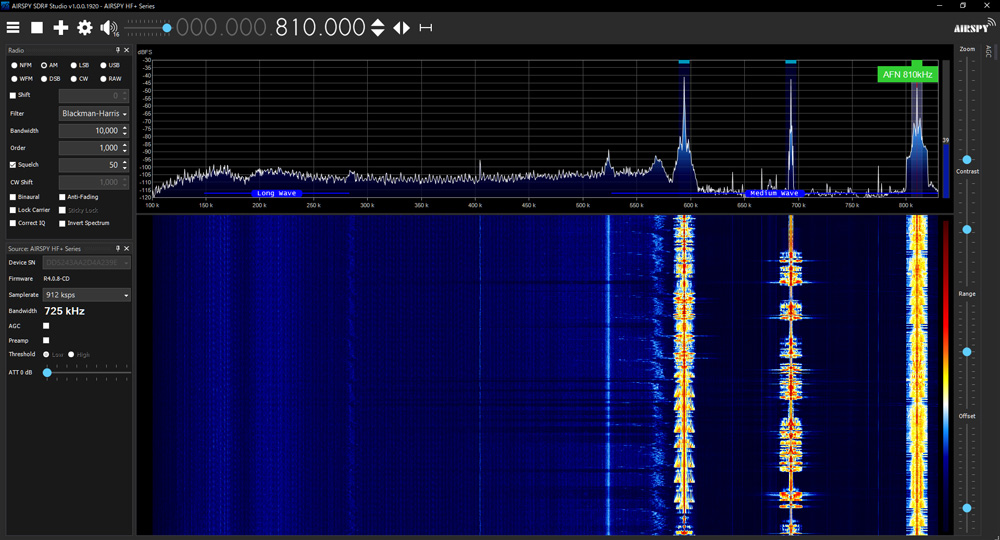
Task: Enable the Shift checkbox
Action: (x=13, y=95)
